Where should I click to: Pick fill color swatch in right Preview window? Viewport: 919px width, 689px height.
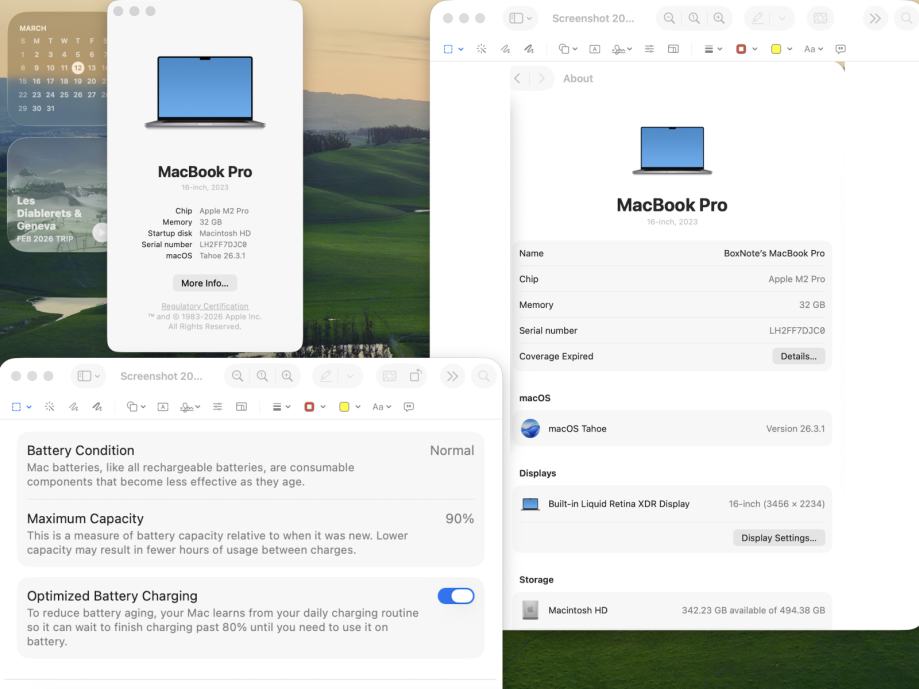point(776,49)
